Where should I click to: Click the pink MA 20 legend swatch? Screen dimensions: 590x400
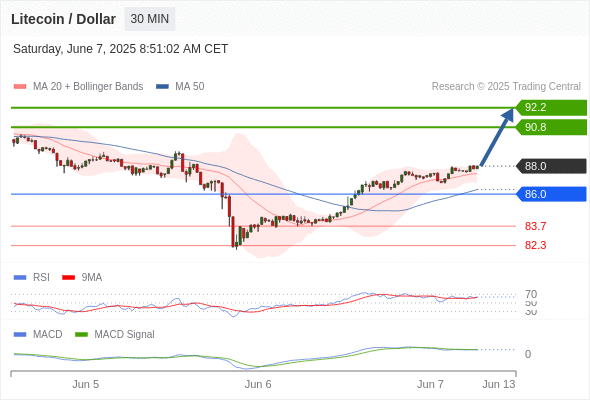point(20,87)
